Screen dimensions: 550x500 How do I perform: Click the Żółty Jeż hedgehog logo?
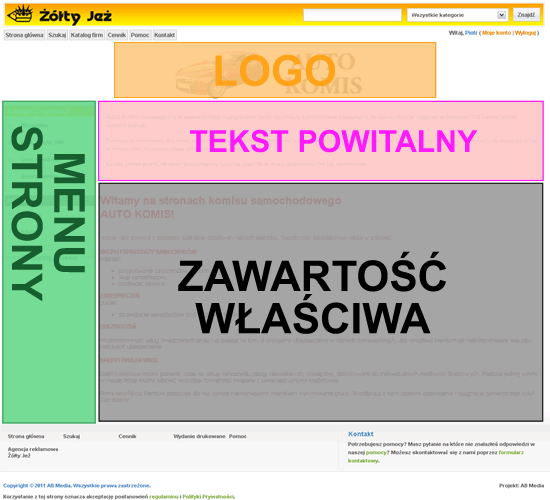coord(59,15)
